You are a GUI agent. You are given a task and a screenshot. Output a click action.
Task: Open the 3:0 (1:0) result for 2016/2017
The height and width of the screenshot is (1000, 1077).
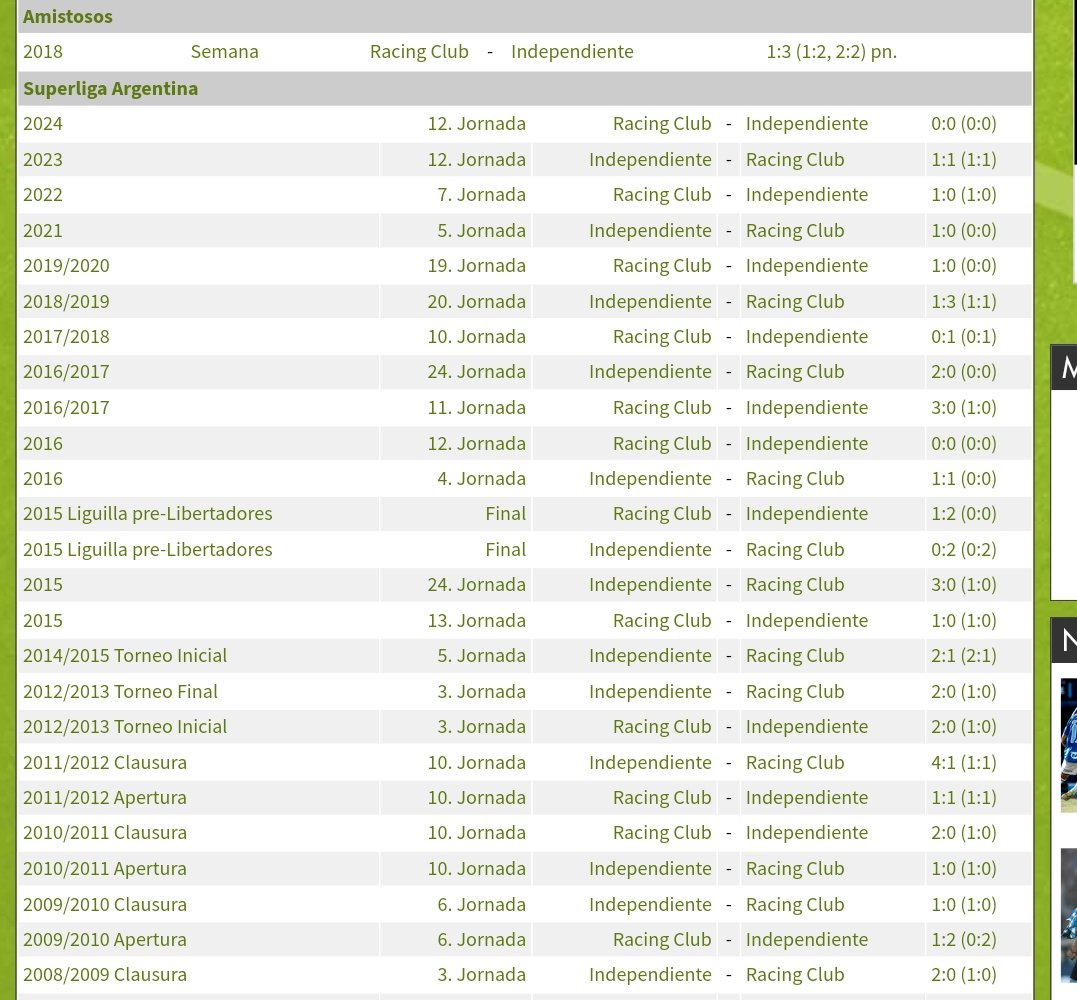pos(964,407)
